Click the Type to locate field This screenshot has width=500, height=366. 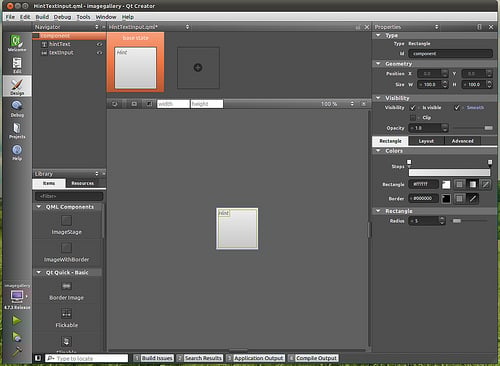coord(87,358)
